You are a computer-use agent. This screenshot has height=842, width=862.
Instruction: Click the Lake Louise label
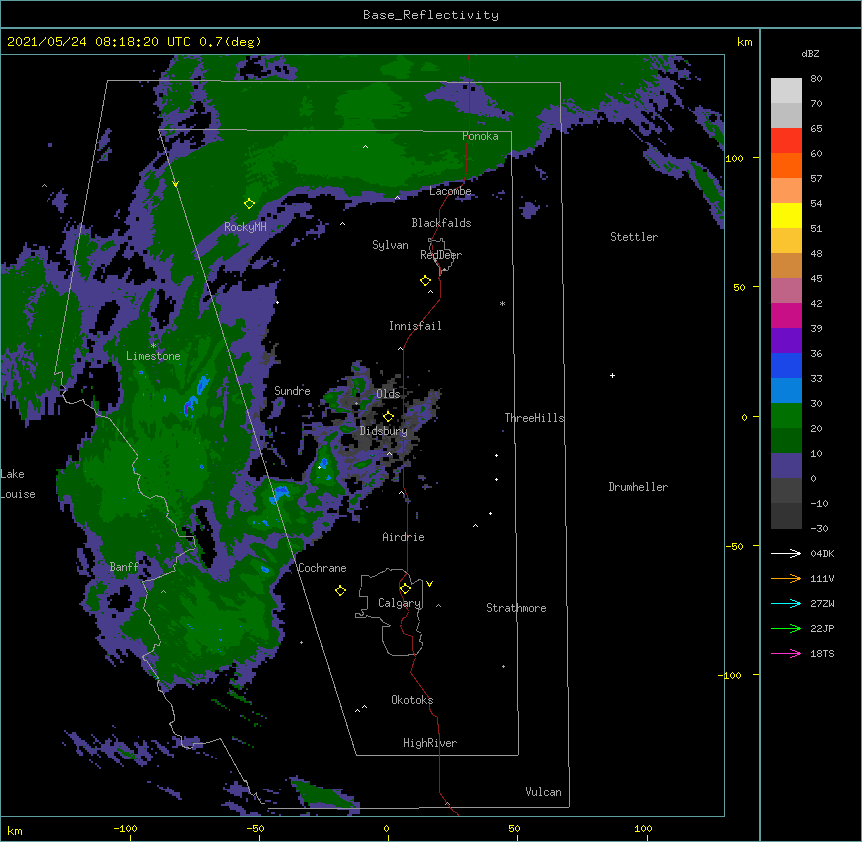pos(18,484)
